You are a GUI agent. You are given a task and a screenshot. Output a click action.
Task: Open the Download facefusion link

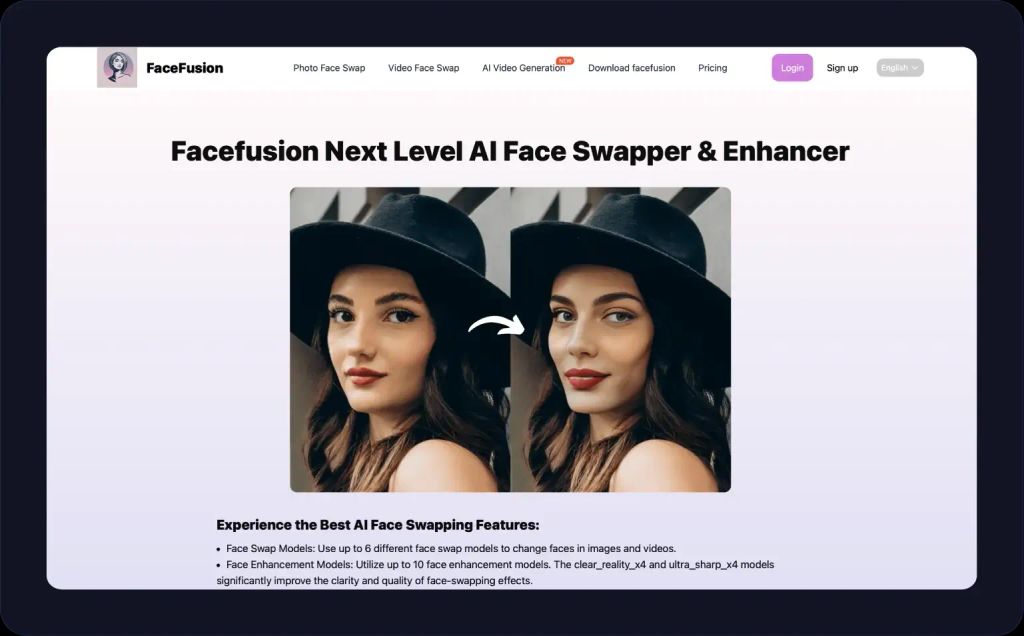click(632, 68)
